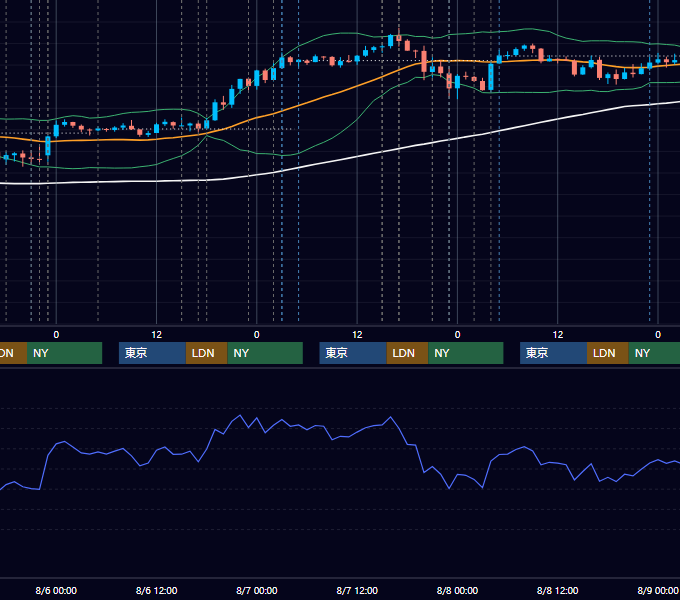Click the 8/8 12:00 date label
Image resolution: width=680 pixels, height=600 pixels.
(x=557, y=590)
